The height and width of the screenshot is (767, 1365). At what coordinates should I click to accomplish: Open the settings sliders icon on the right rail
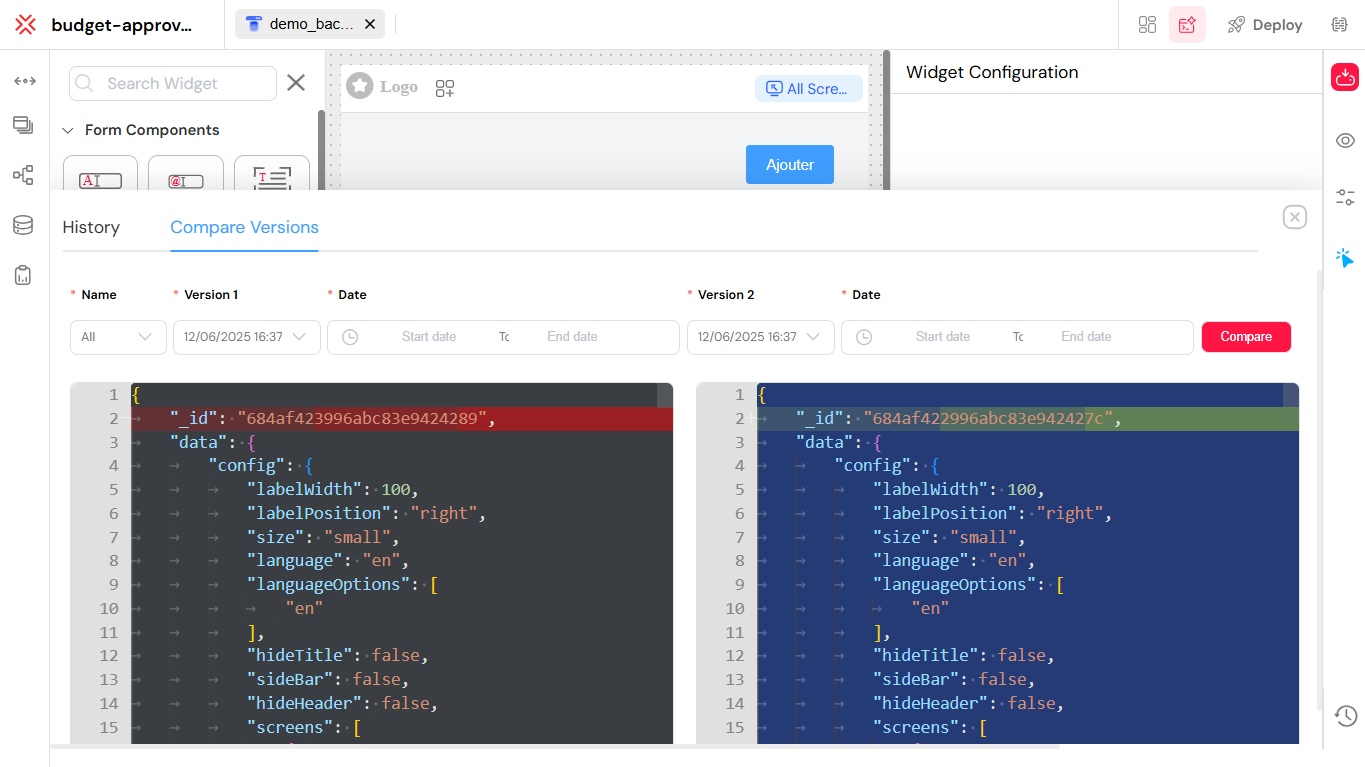click(x=1345, y=196)
